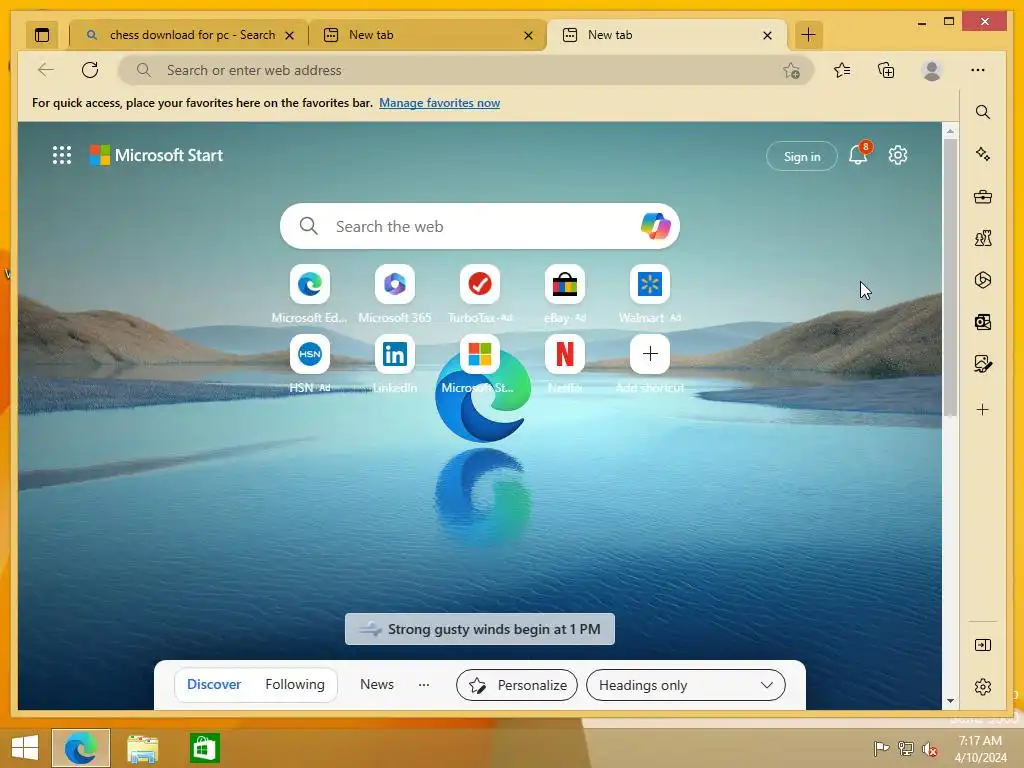Open sidebar Games chess icon

982,238
